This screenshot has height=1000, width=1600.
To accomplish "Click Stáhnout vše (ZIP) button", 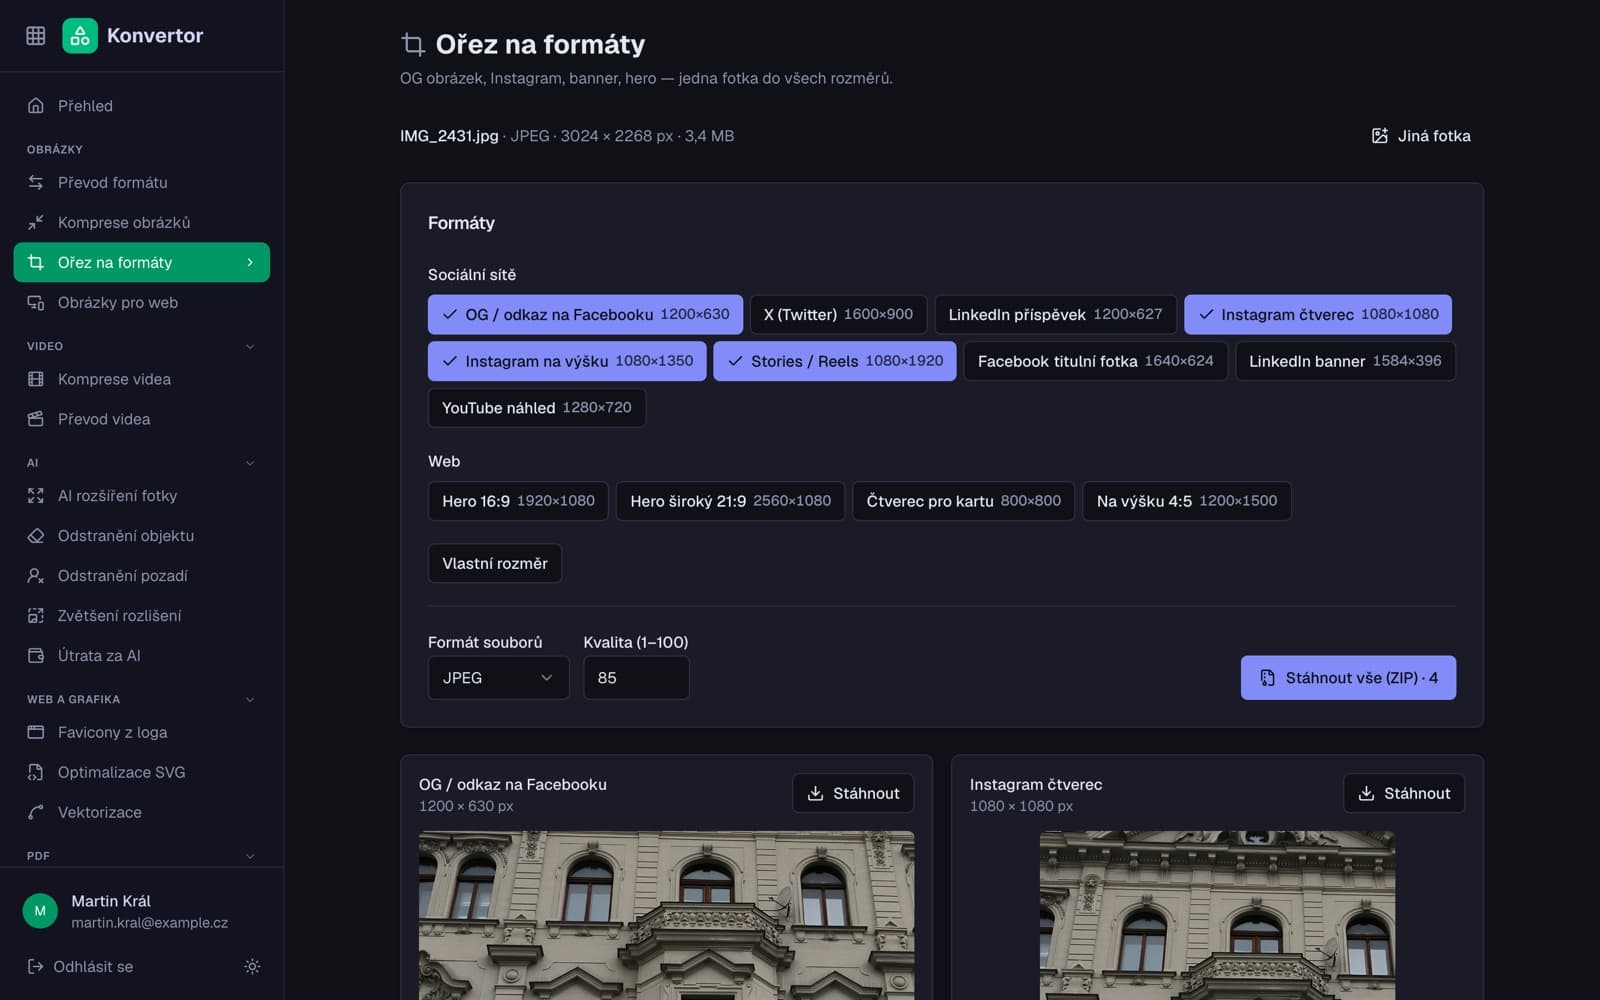I will click(x=1348, y=677).
